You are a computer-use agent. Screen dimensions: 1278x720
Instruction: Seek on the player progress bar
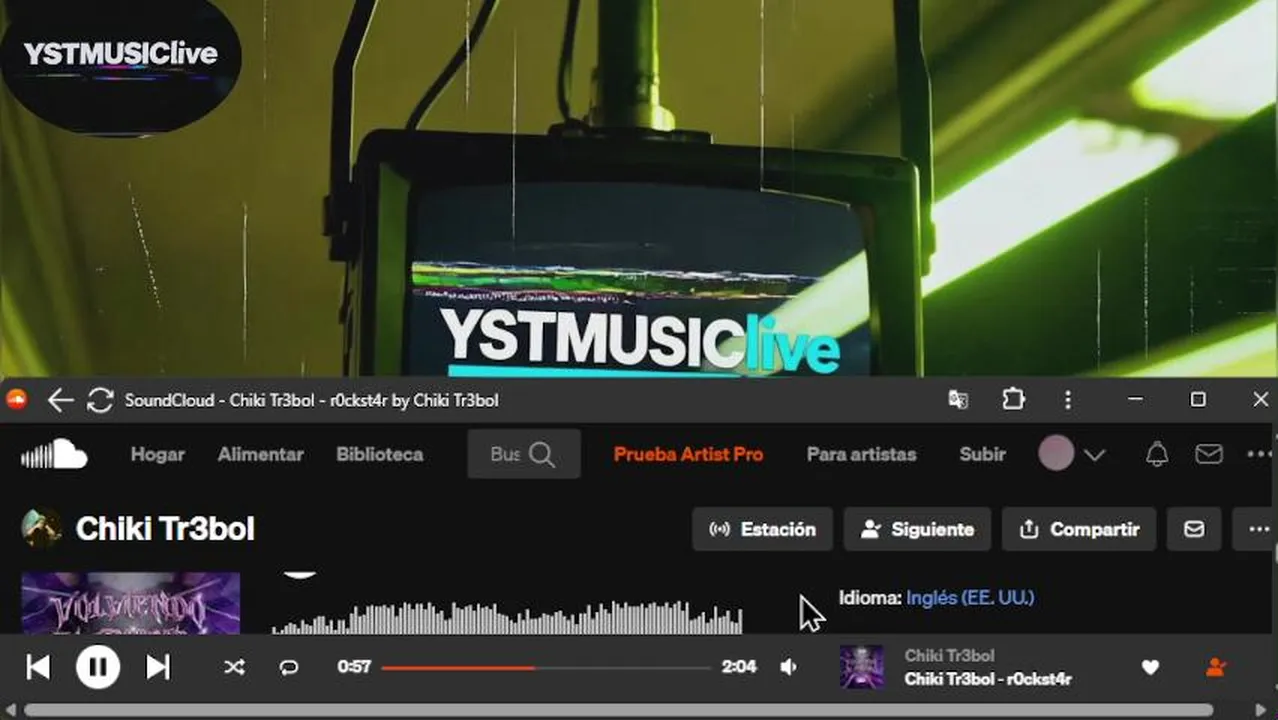[x=546, y=667]
